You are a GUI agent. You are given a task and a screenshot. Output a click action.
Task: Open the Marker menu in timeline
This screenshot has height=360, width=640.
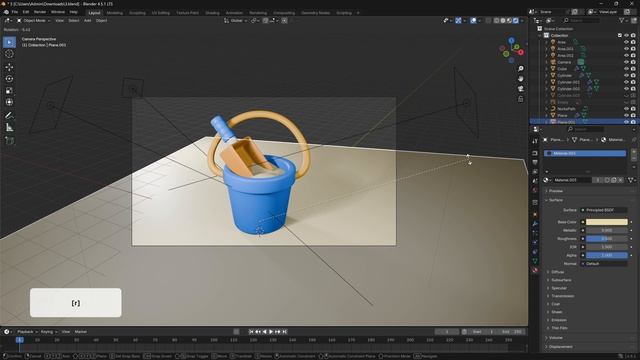(x=80, y=332)
